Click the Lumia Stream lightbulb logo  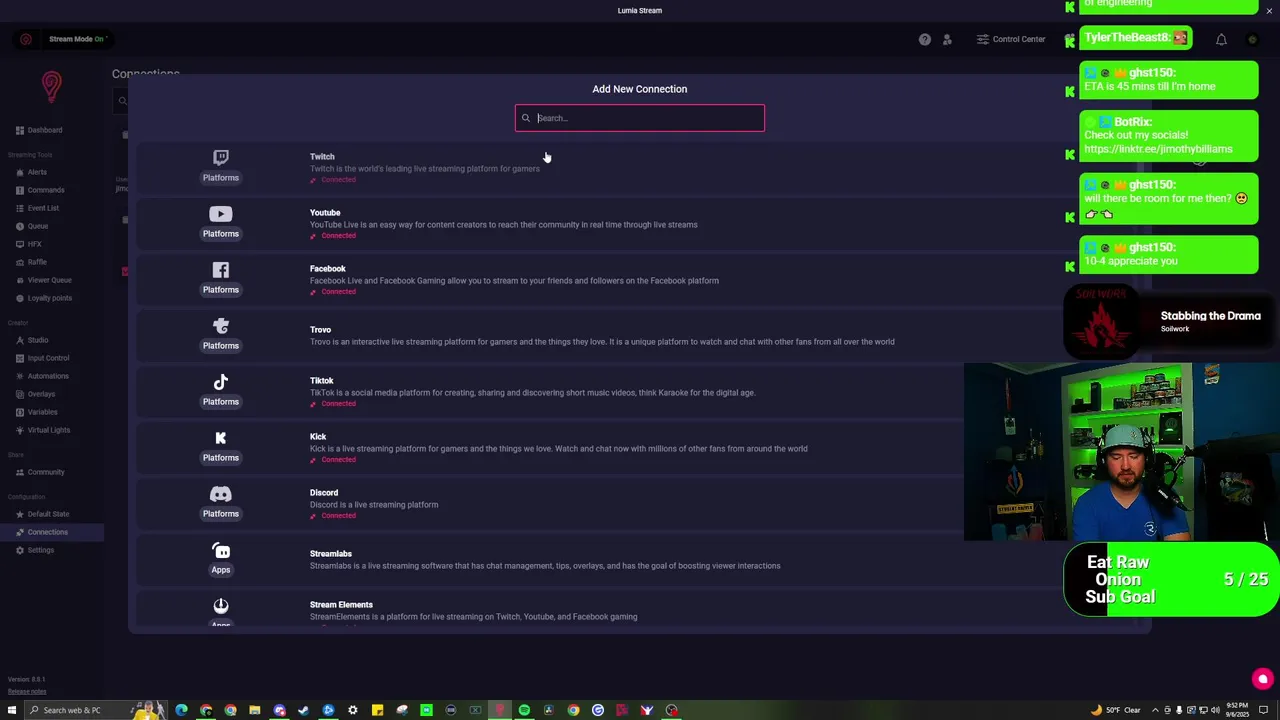coord(52,87)
